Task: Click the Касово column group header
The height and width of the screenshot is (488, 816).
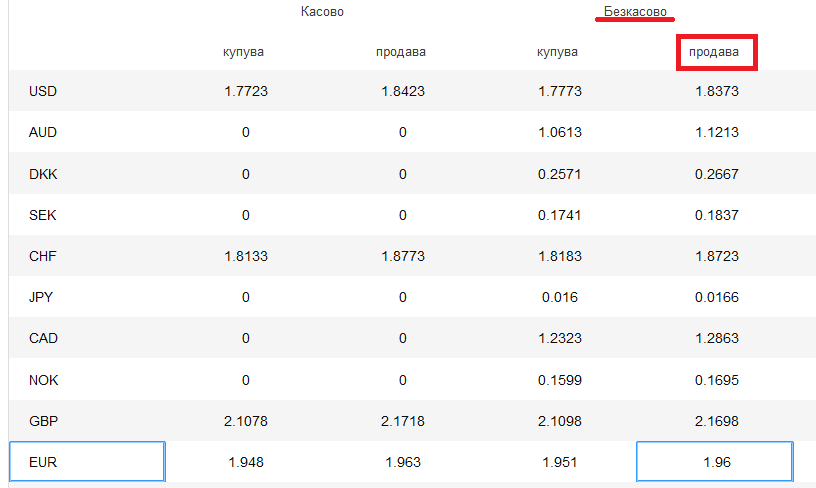Action: (322, 12)
